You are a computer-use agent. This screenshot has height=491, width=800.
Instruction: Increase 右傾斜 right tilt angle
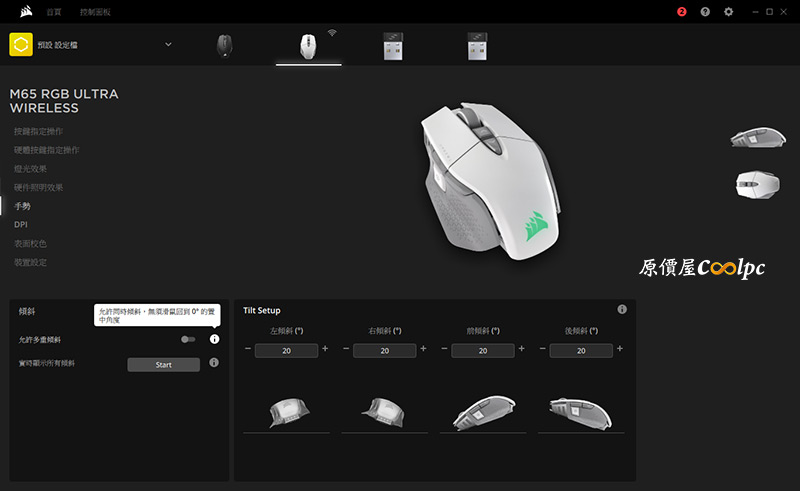tap(423, 349)
